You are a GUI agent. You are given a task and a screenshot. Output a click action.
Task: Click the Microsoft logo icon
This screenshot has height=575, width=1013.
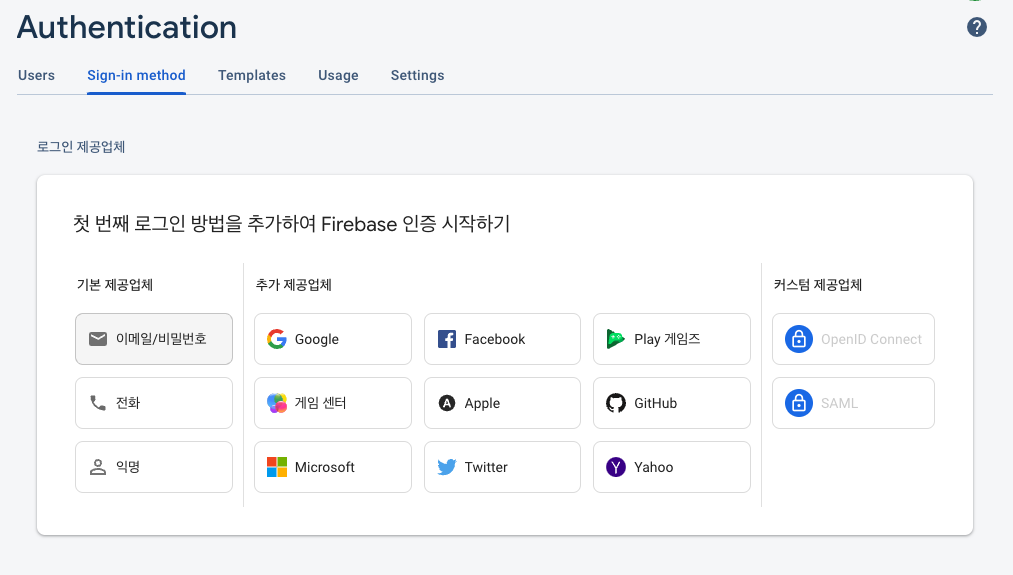(x=277, y=467)
